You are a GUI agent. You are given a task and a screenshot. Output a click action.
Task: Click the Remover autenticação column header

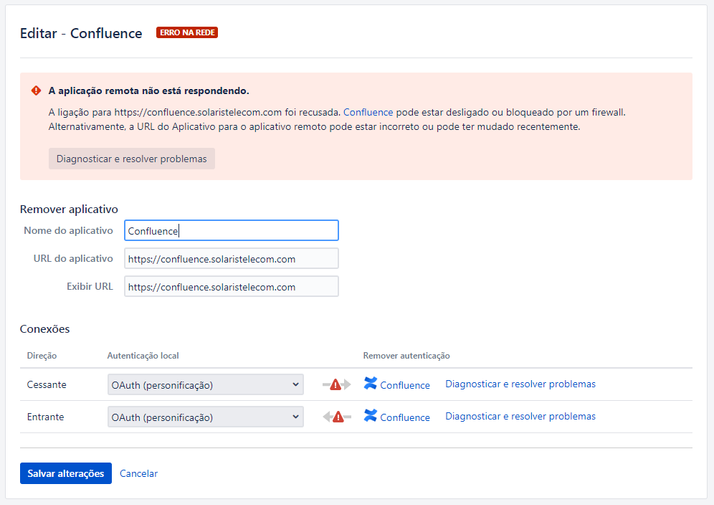[406, 356]
